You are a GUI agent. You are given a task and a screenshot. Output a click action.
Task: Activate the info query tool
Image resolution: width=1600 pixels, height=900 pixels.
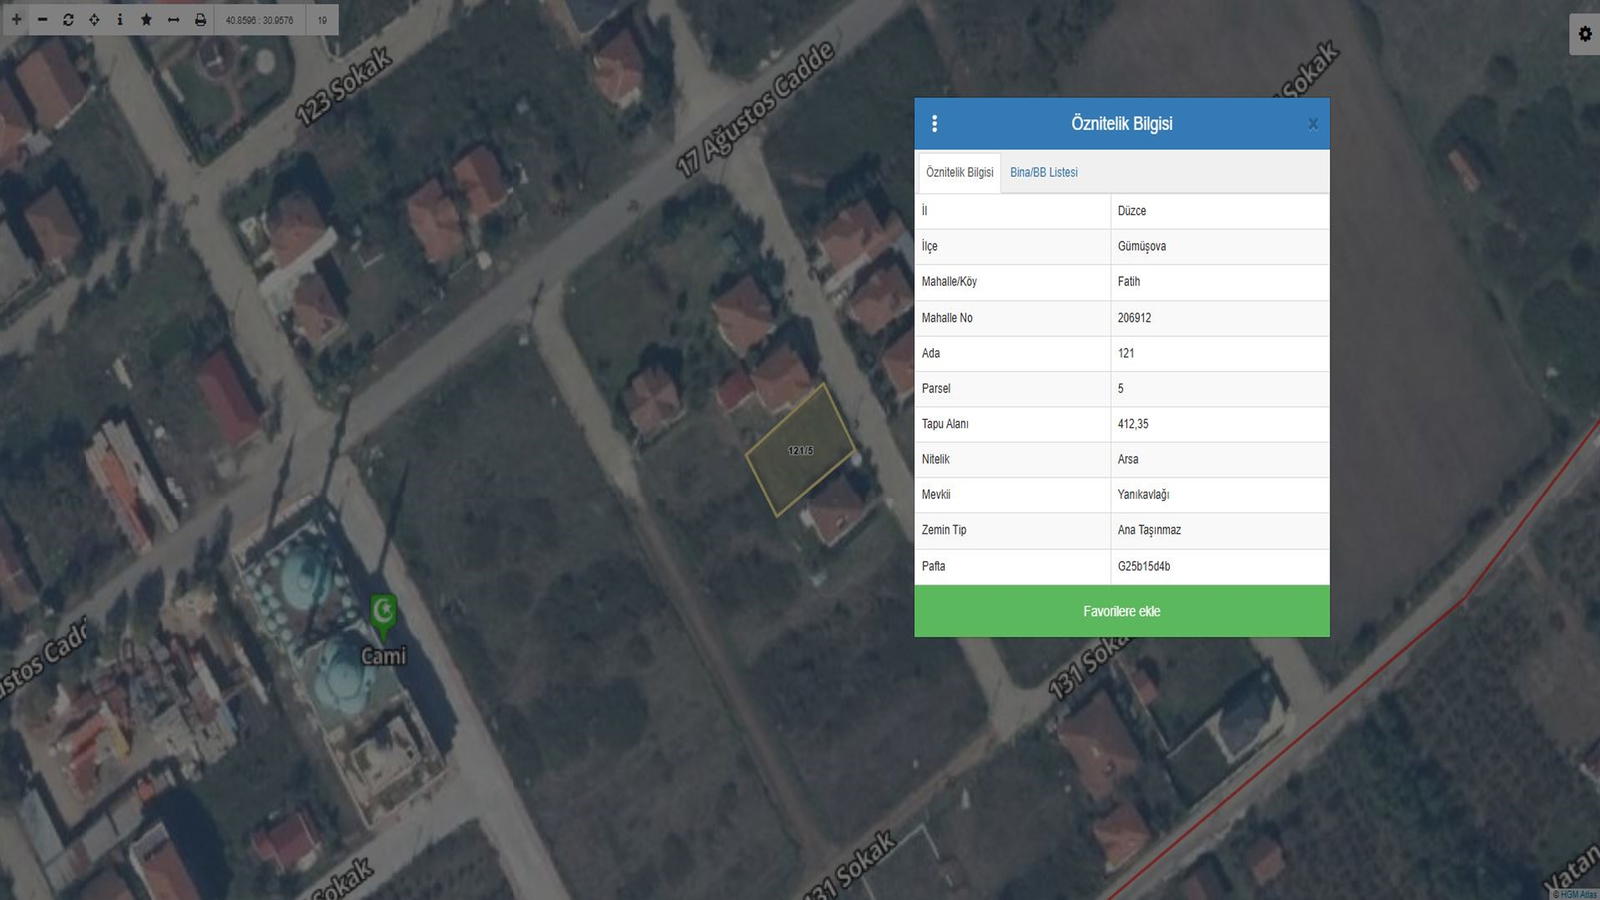(120, 20)
